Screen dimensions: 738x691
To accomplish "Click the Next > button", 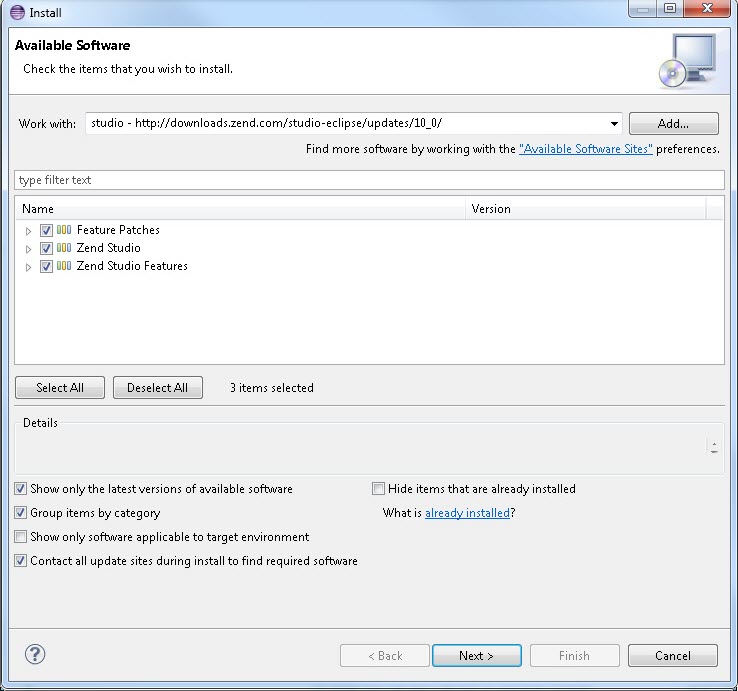I will click(476, 656).
